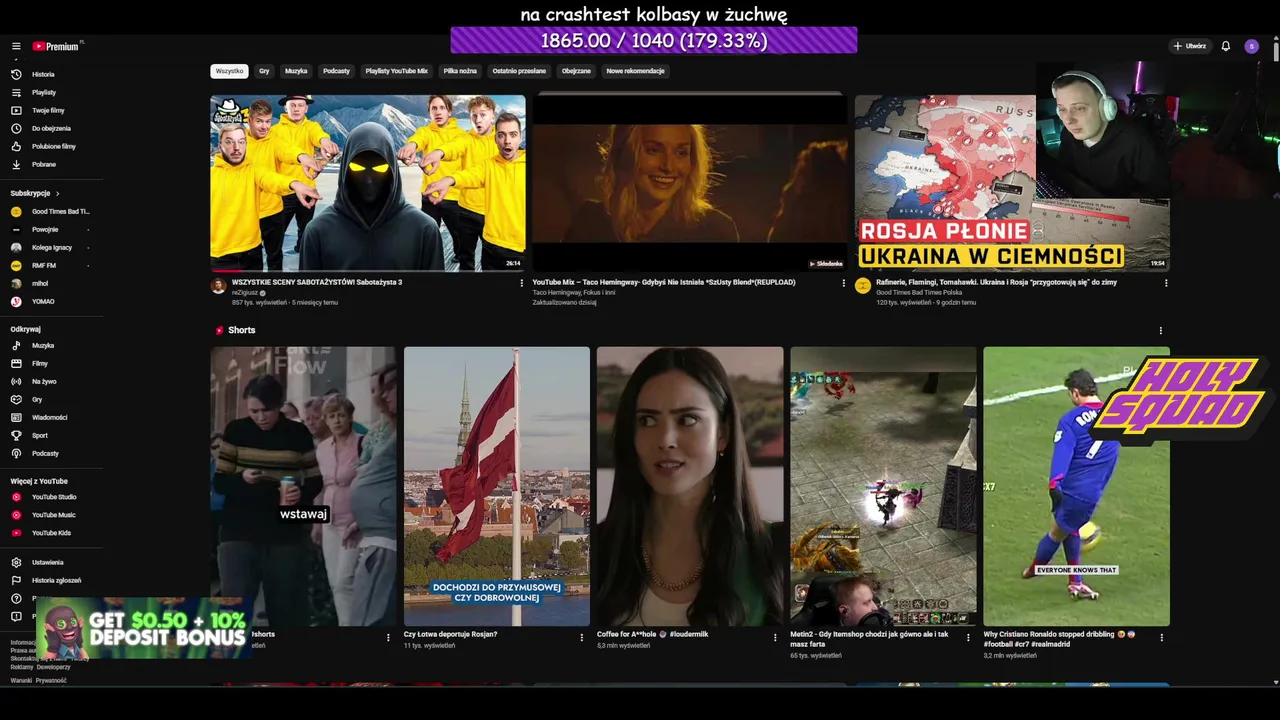
Task: Open the RMF FM subscription channel
Action: coord(43,265)
